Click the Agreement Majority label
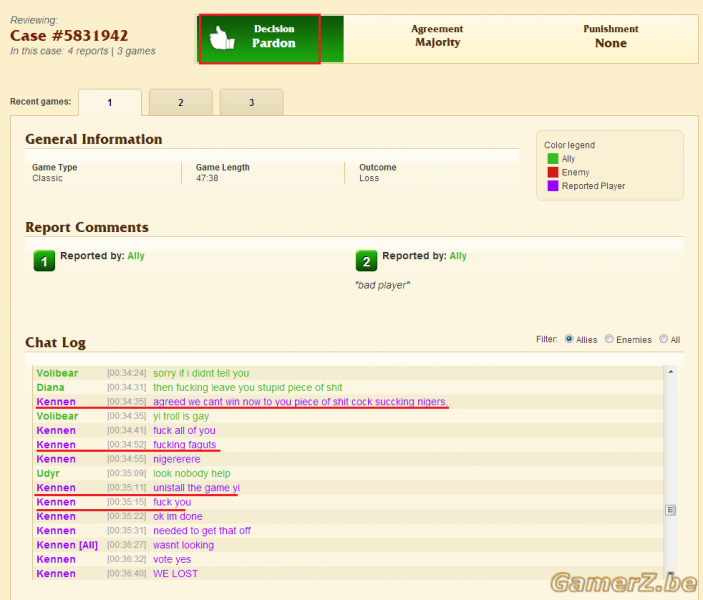 437,36
